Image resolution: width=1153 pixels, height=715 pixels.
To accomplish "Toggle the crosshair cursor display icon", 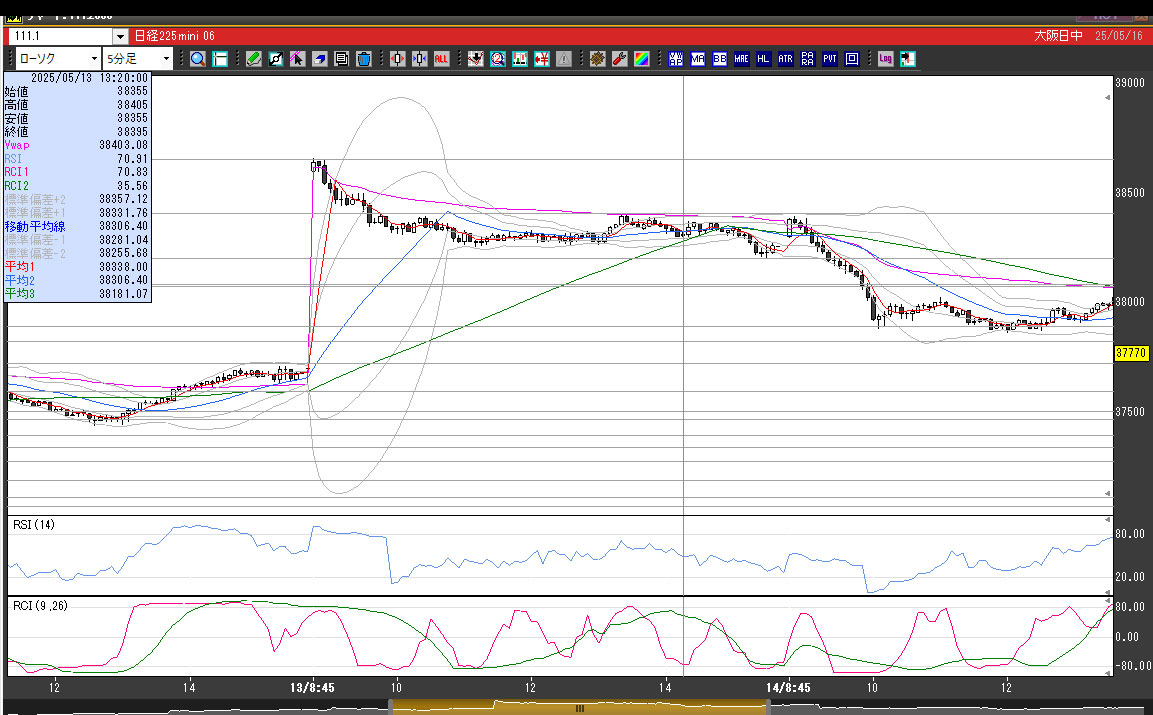I will [x=220, y=59].
